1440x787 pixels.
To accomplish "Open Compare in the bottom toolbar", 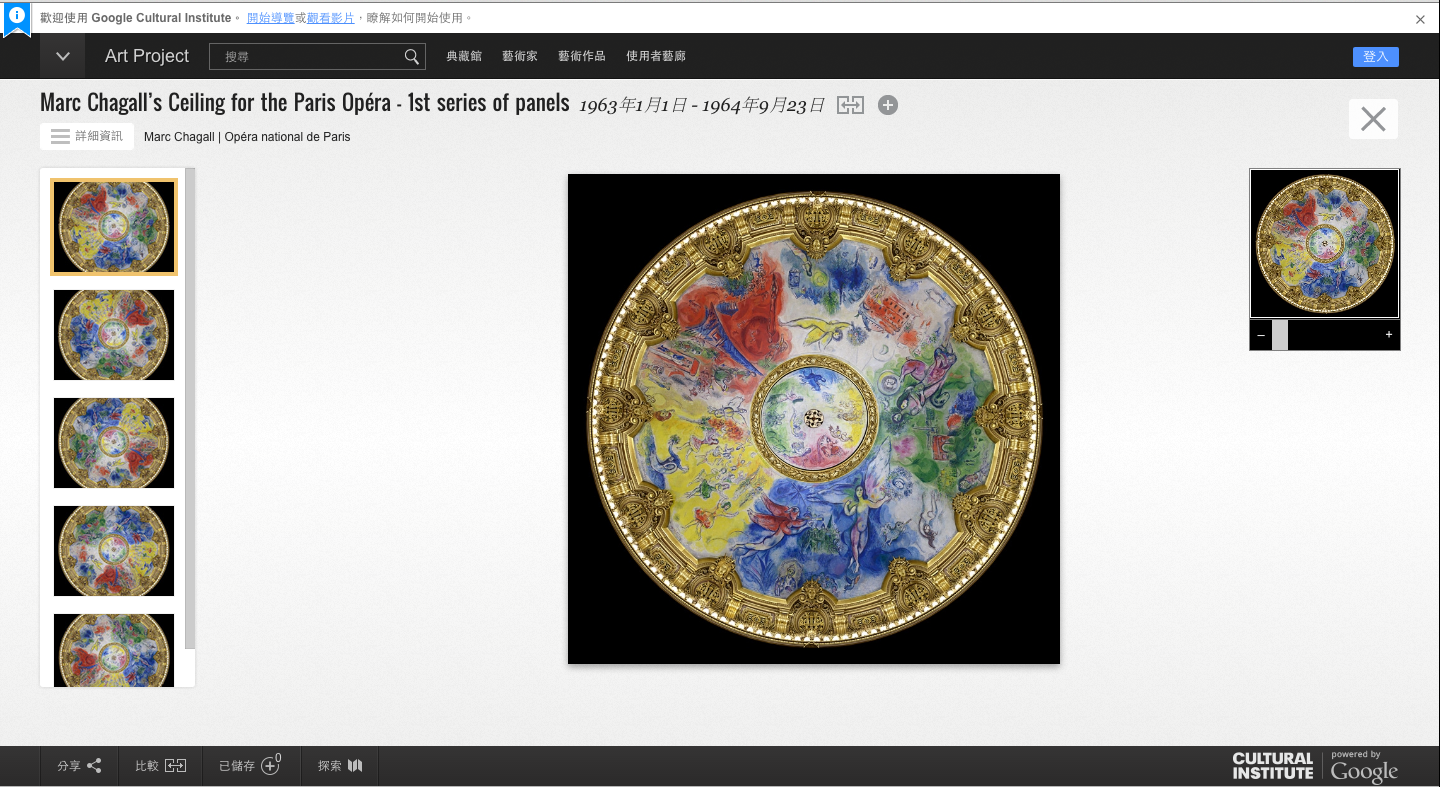I will click(x=161, y=766).
